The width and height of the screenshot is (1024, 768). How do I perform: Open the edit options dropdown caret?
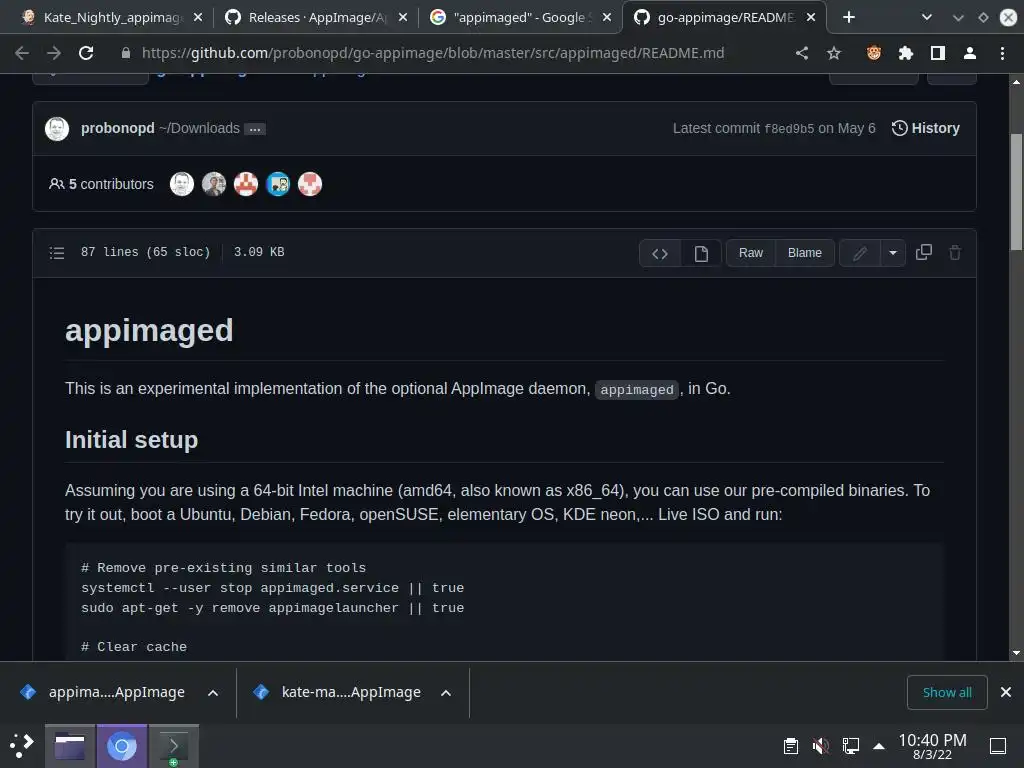893,253
